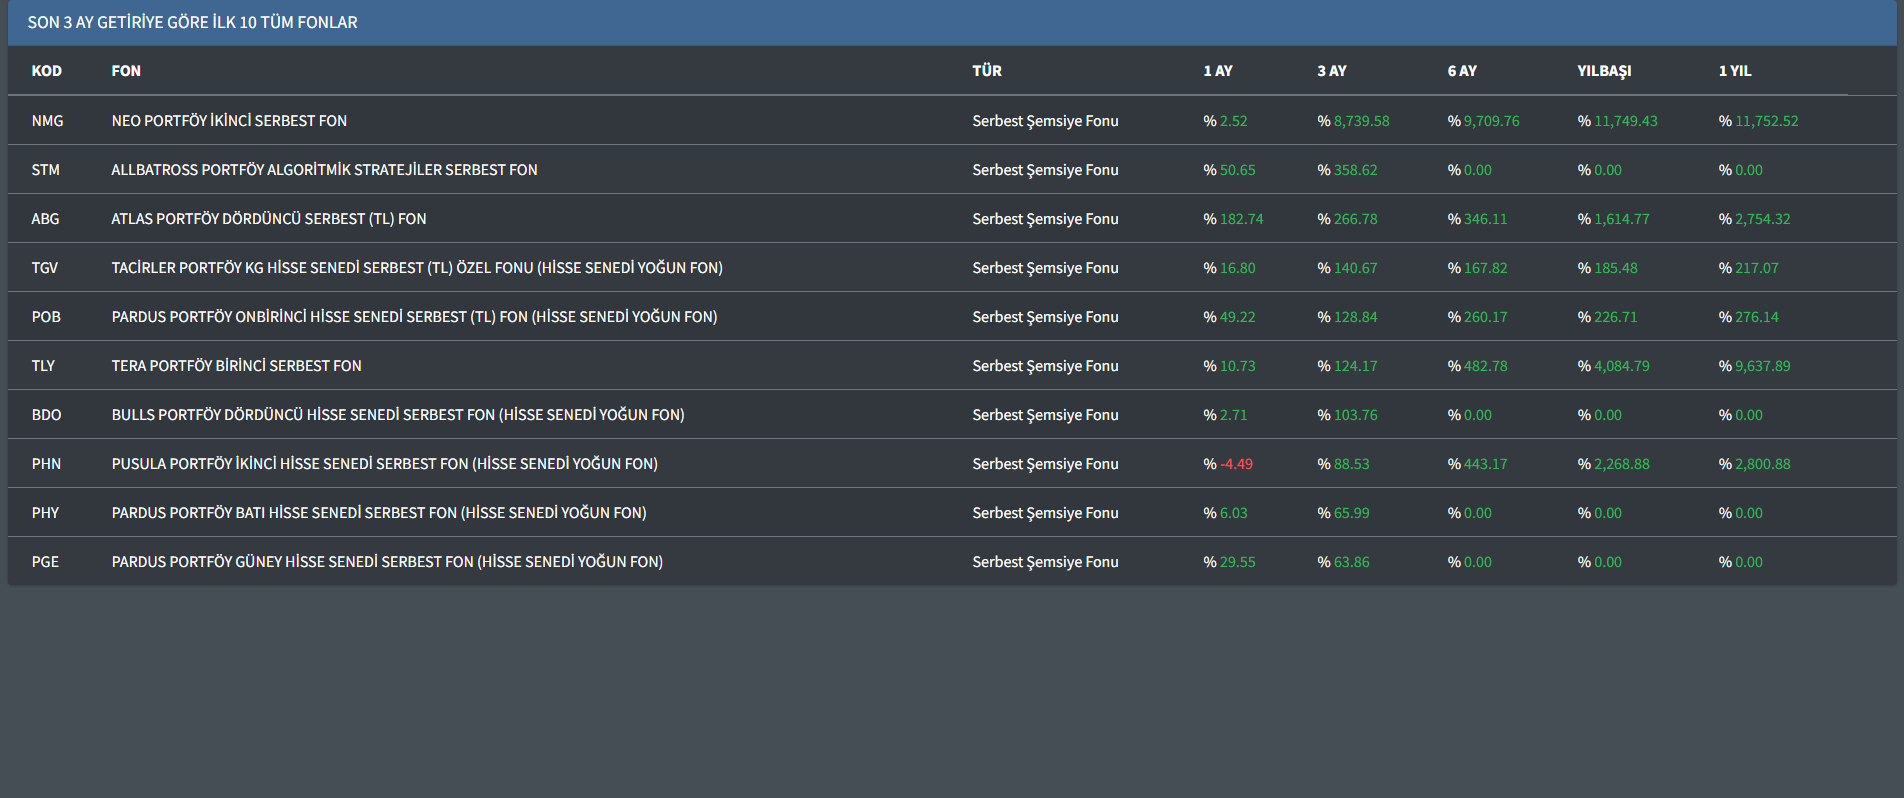Select the 6 AY column header
The width and height of the screenshot is (1904, 798).
tap(1461, 71)
